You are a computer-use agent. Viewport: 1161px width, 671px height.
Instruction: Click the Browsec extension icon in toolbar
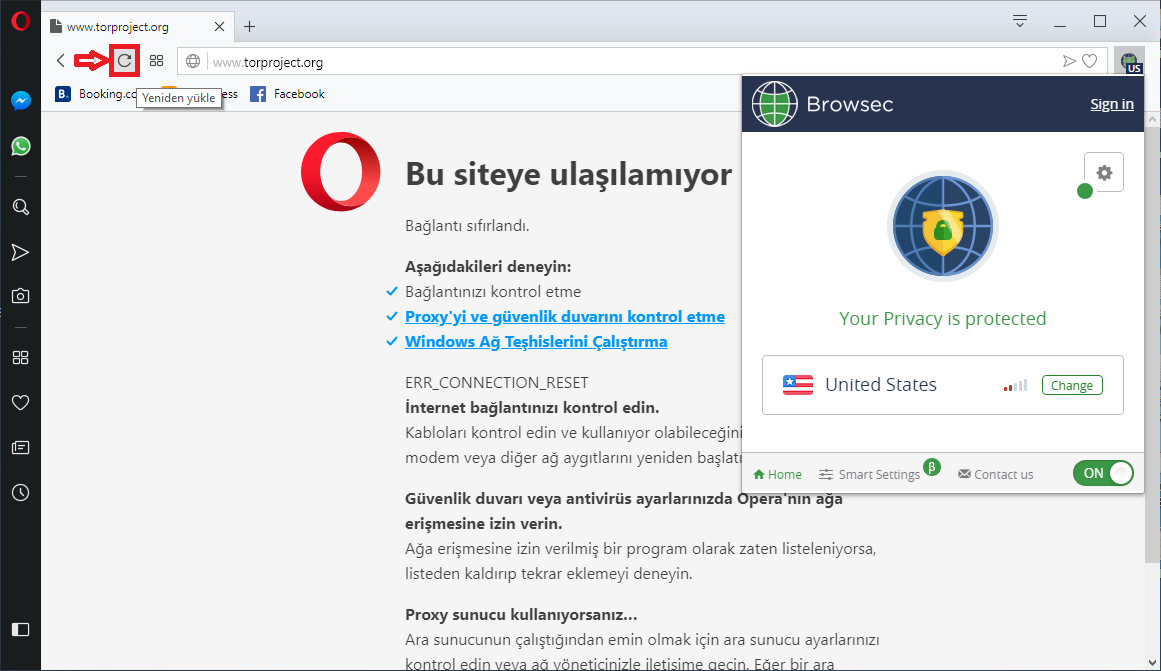point(1130,62)
